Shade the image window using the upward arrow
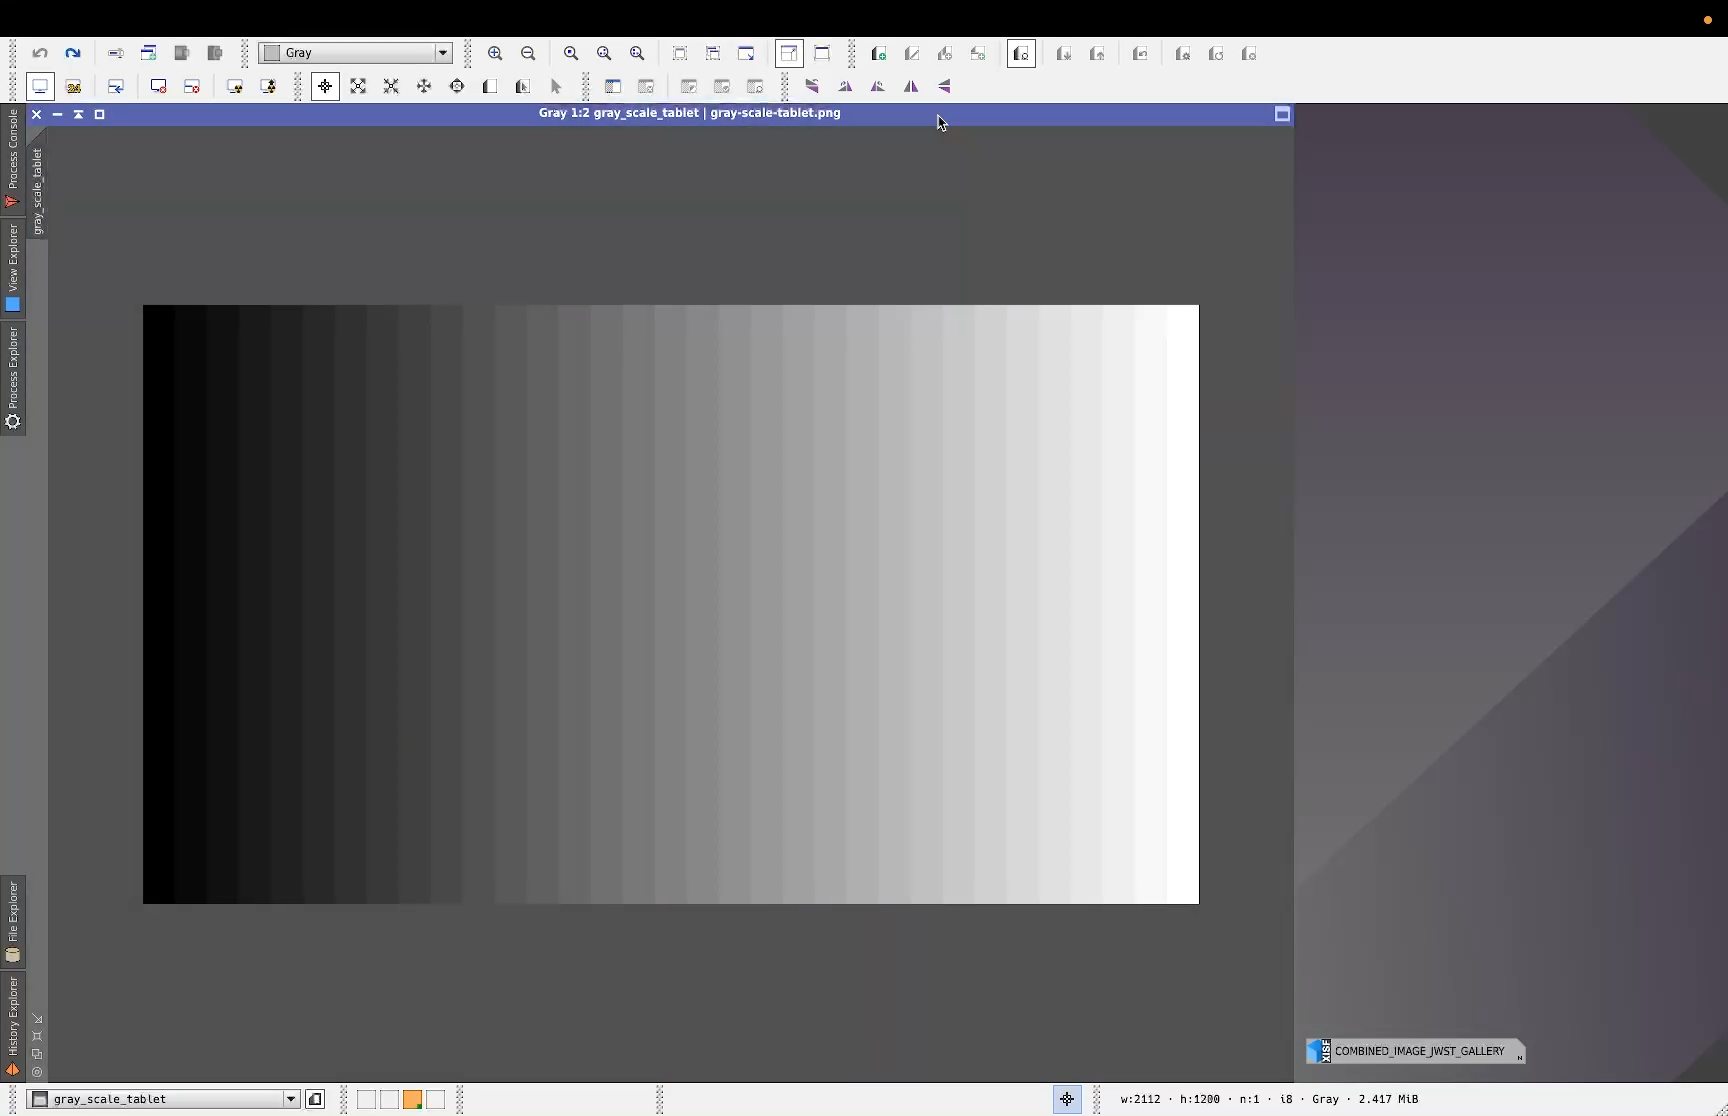The image size is (1728, 1116). click(78, 114)
